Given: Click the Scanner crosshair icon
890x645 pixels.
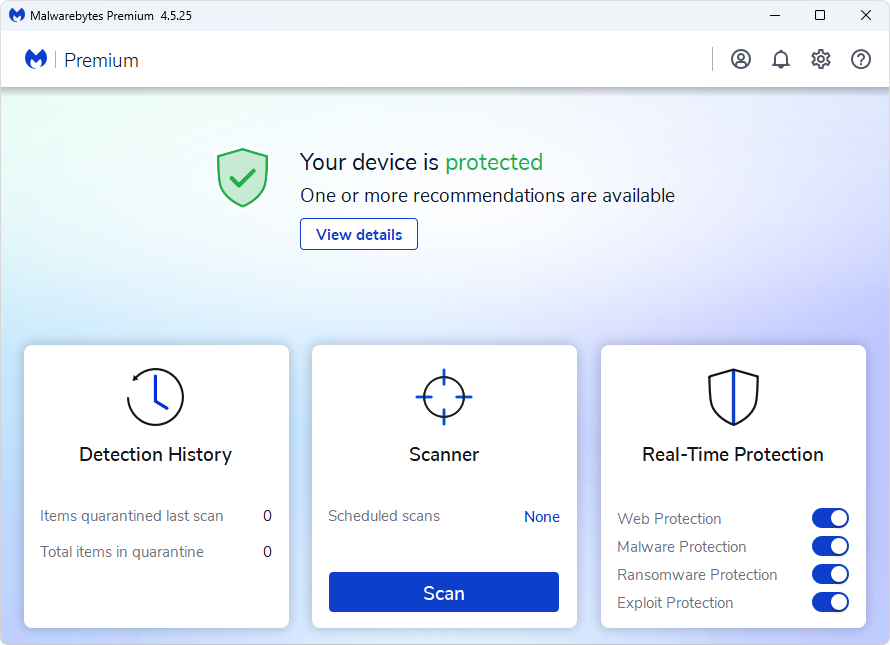Looking at the screenshot, I should [x=444, y=397].
